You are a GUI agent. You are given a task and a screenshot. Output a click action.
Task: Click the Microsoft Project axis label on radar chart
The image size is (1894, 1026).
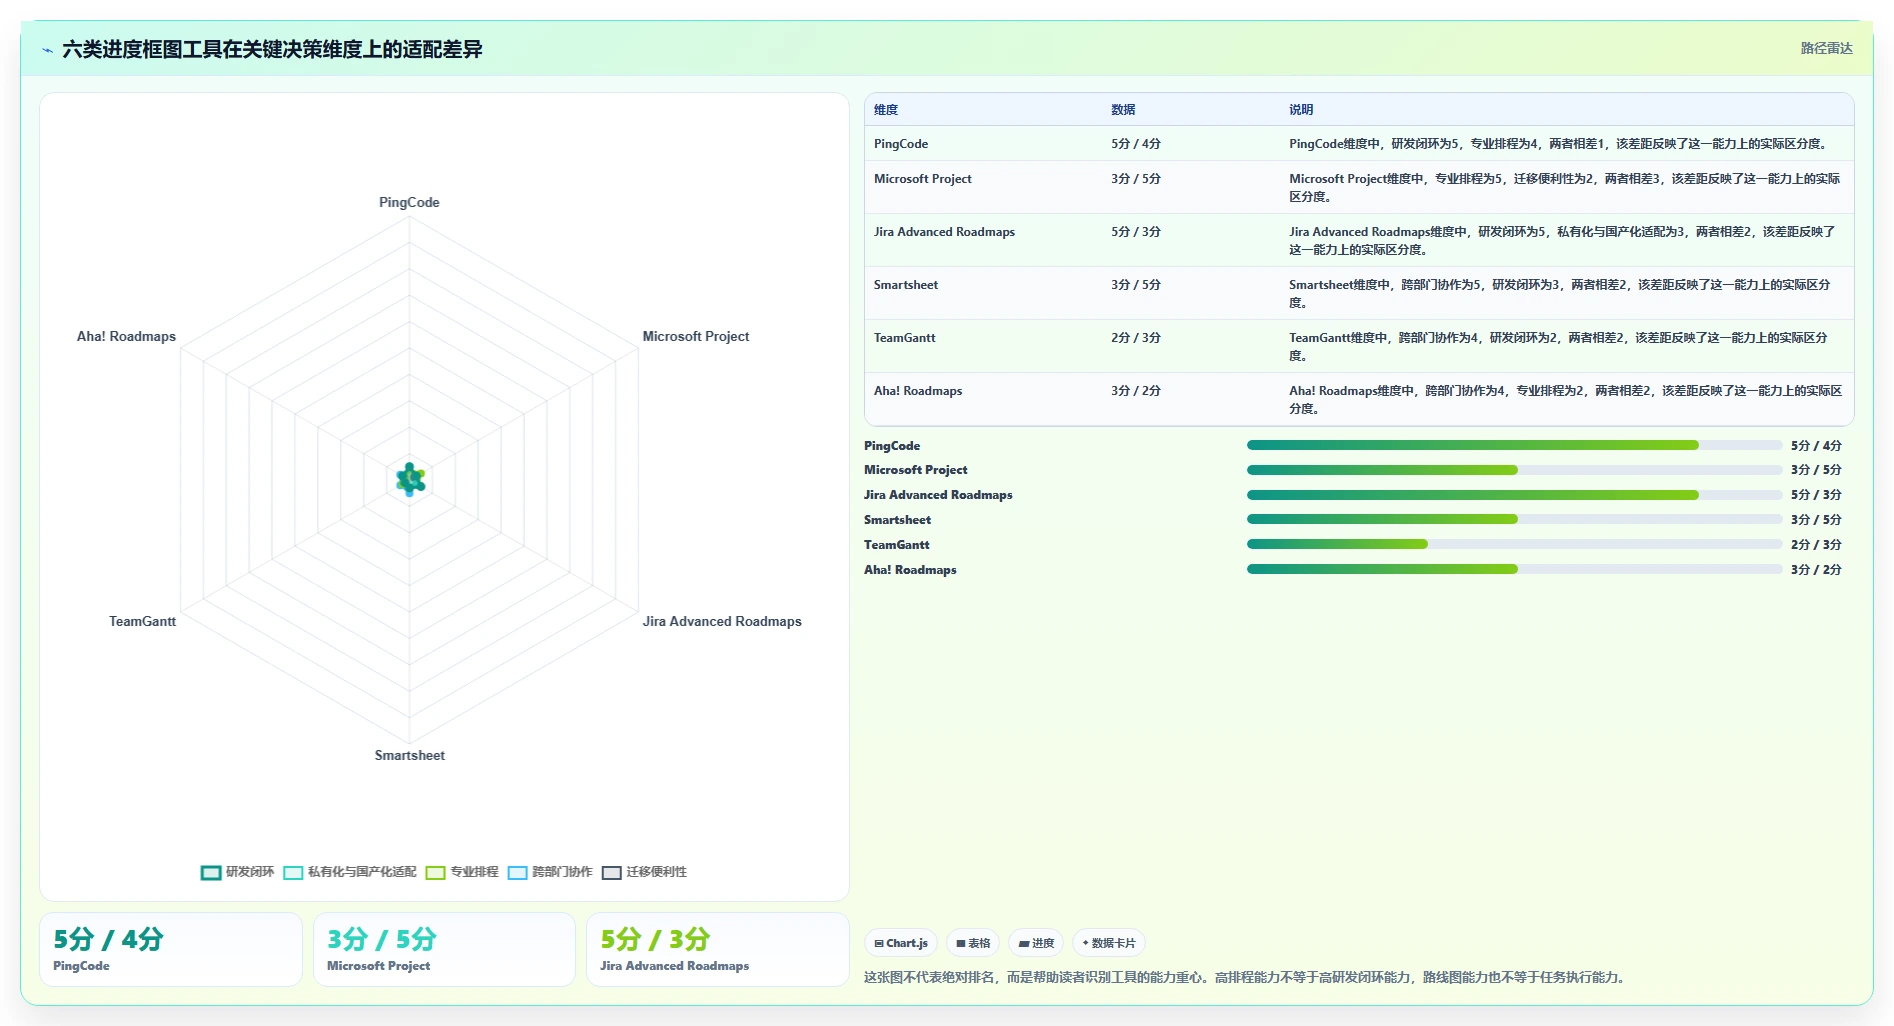coord(696,336)
